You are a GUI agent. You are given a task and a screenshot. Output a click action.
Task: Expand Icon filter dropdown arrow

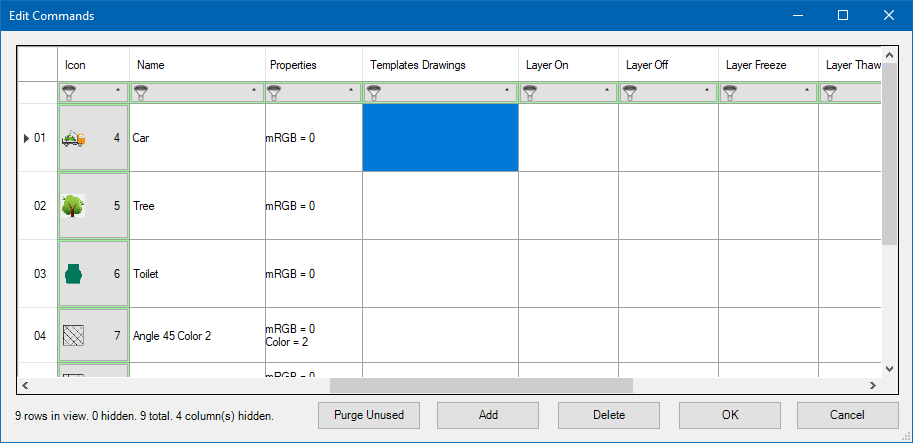click(118, 91)
